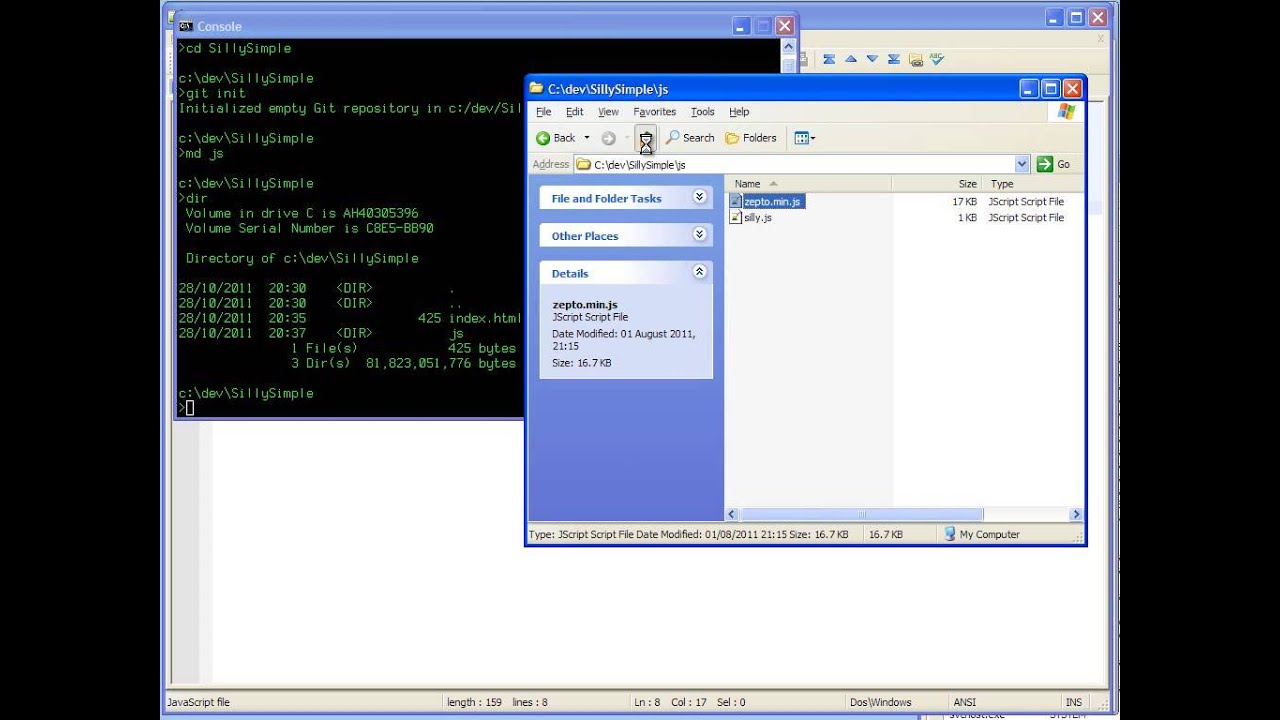
Task: Click the File and Folder Tasks heading
Action: coord(606,198)
